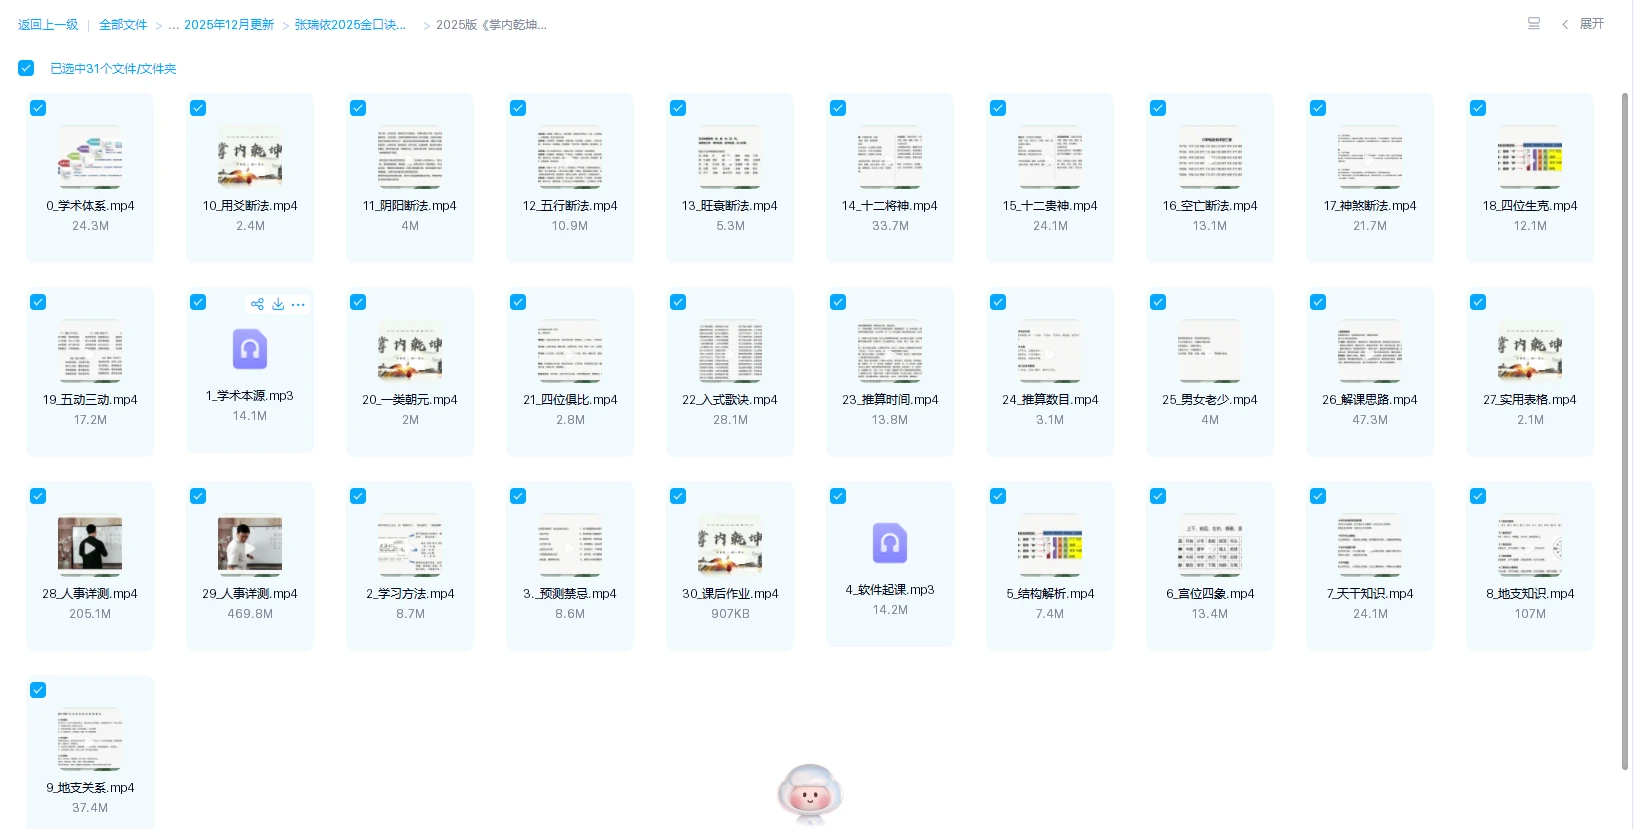Viewport: 1634px width, 829px height.
Task: Click file name 8_地支知识.mp4
Action: [1530, 594]
